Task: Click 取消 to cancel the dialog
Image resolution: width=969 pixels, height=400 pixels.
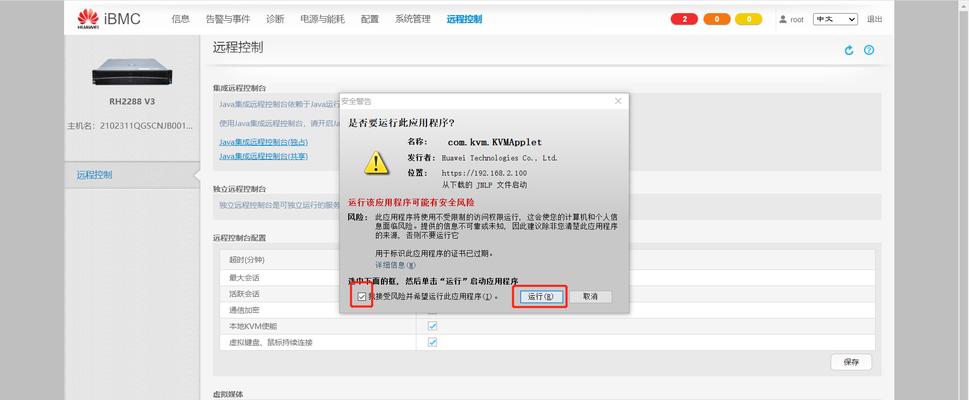Action: pyautogui.click(x=590, y=297)
